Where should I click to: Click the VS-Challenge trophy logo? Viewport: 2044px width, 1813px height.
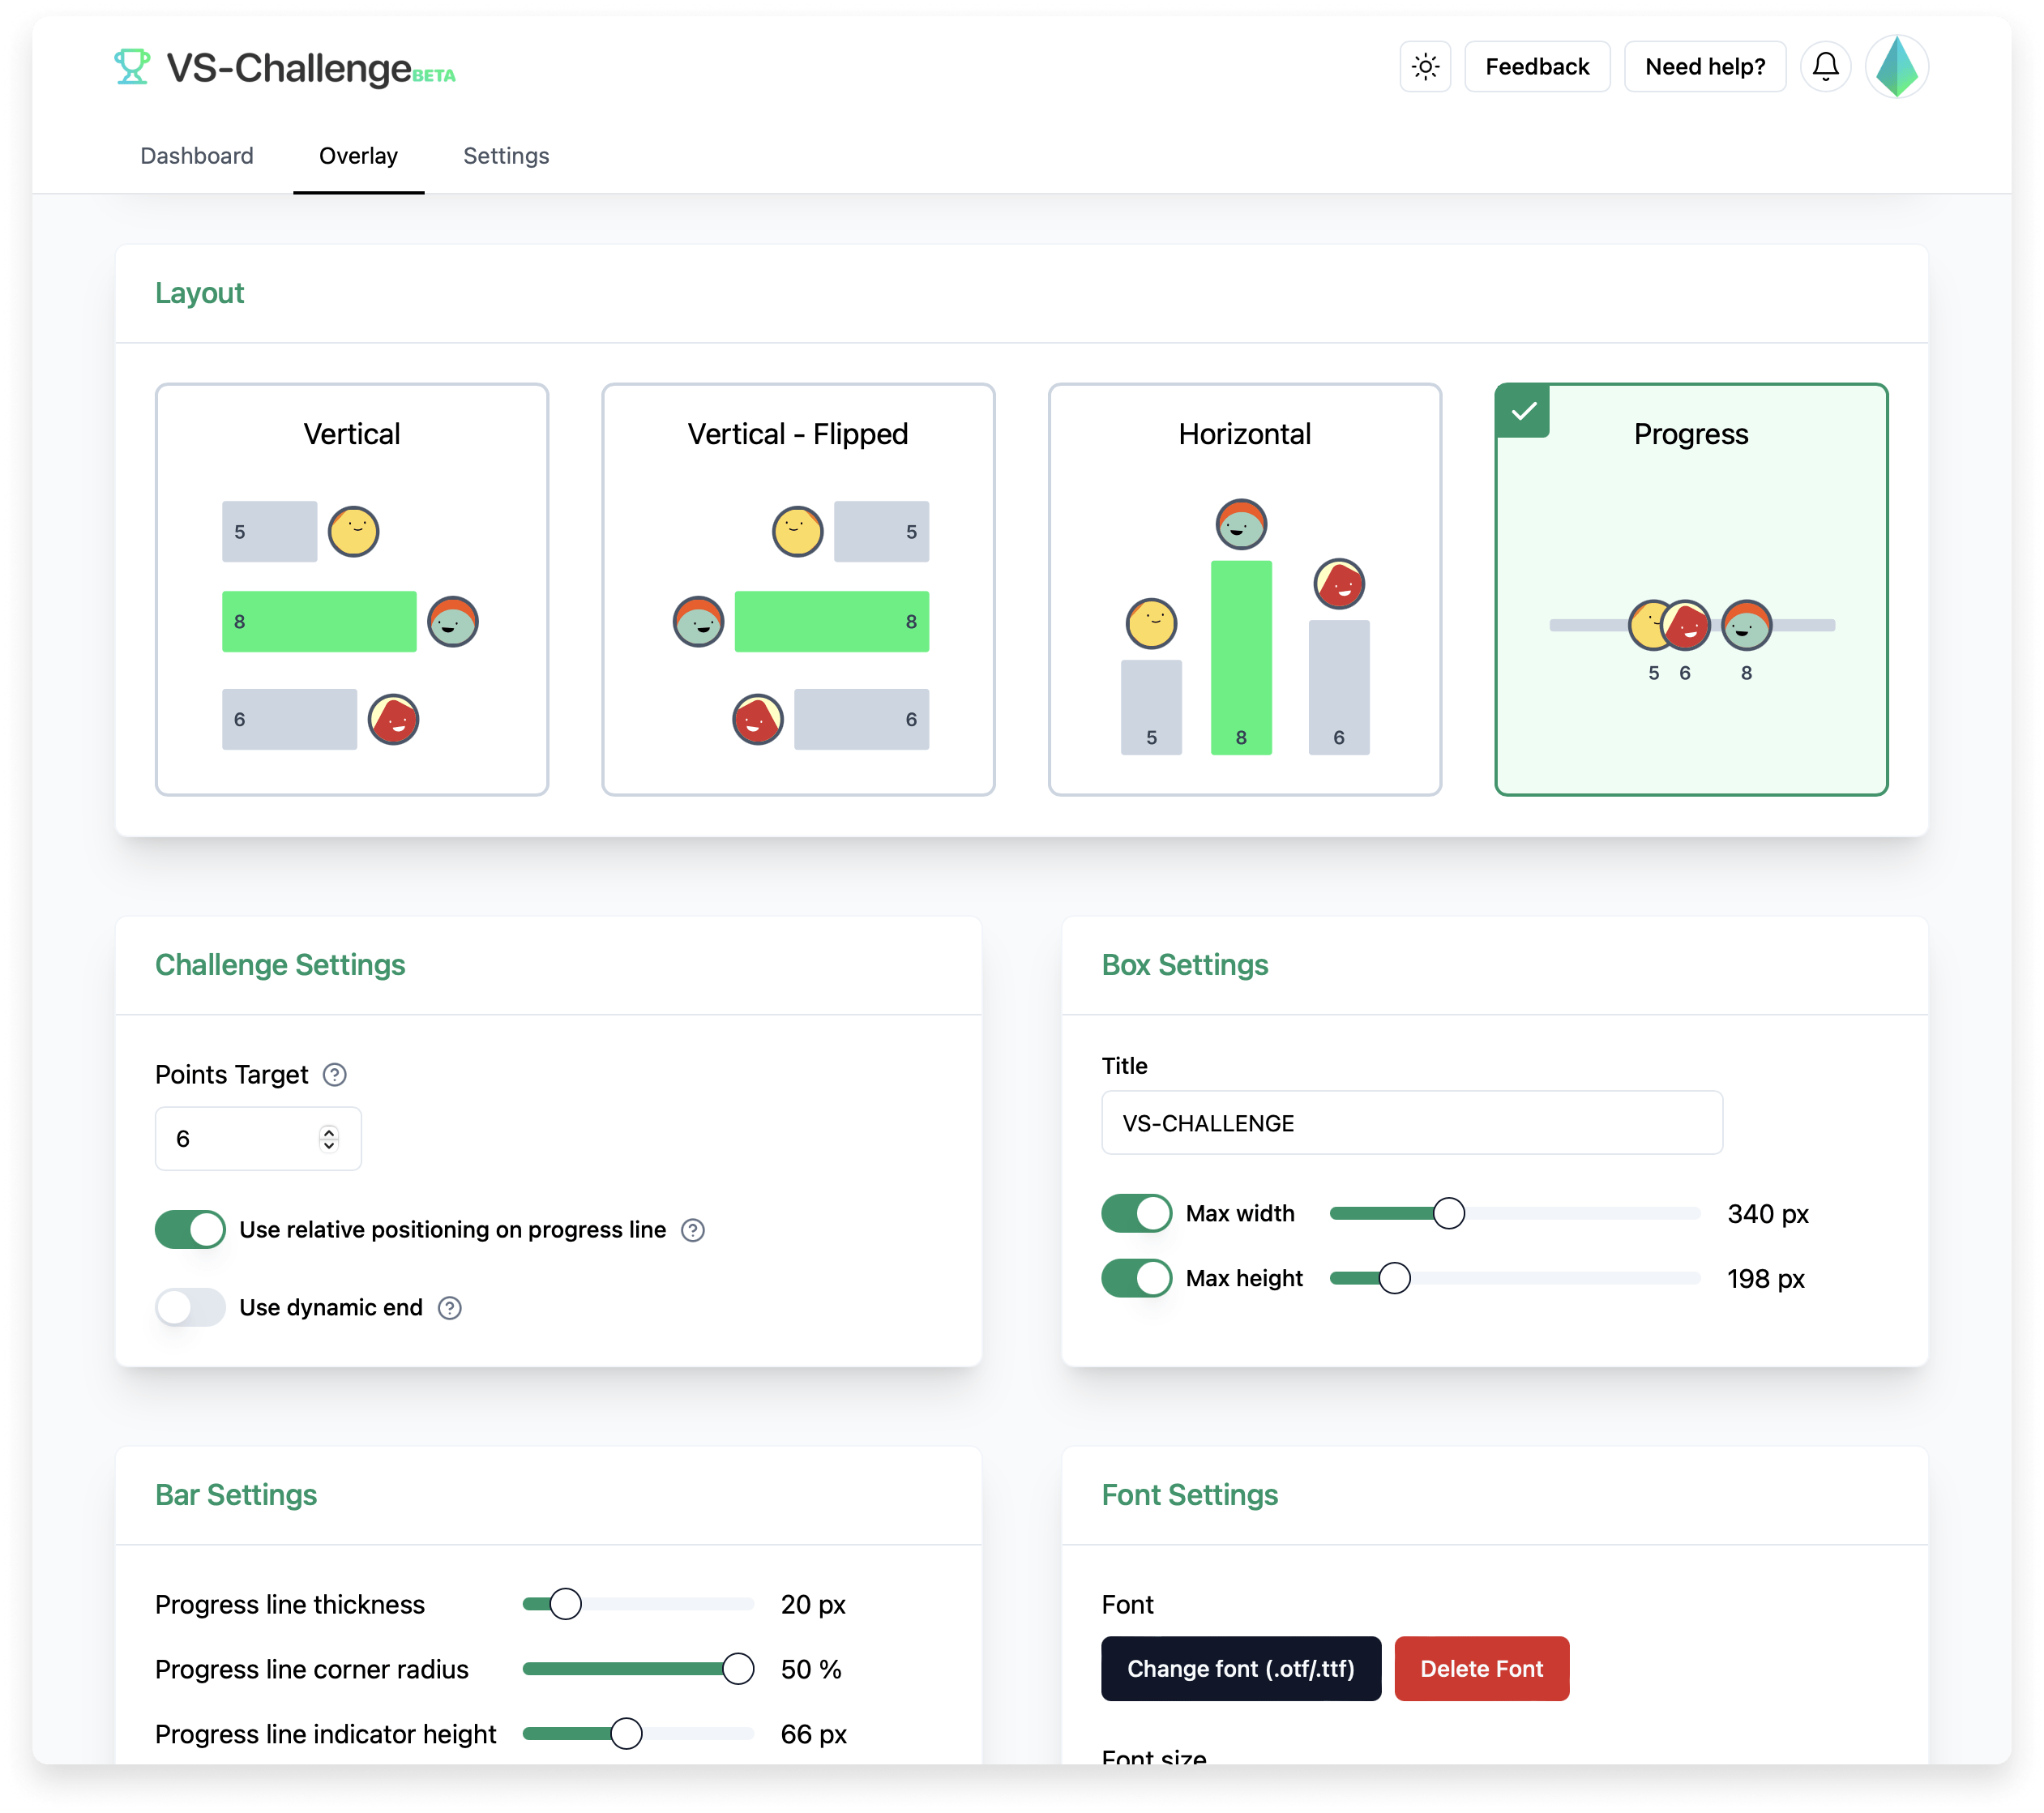[132, 67]
